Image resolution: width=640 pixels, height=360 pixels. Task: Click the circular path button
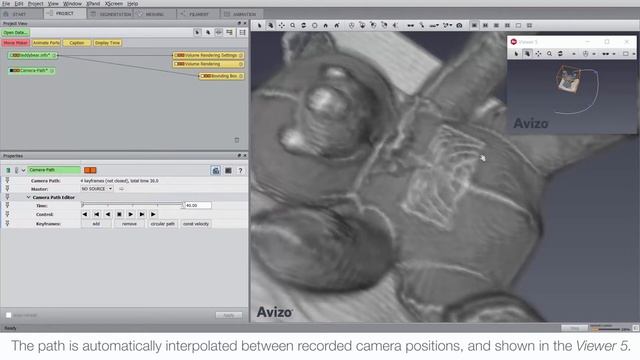point(162,224)
